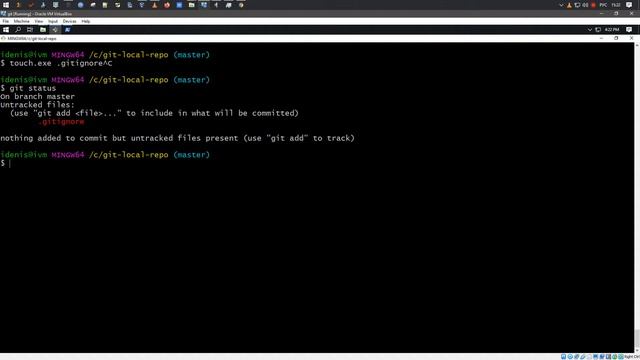The width and height of the screenshot is (640, 360).
Task: Open VirtualBox hard disk activity indicator
Action: point(563,357)
